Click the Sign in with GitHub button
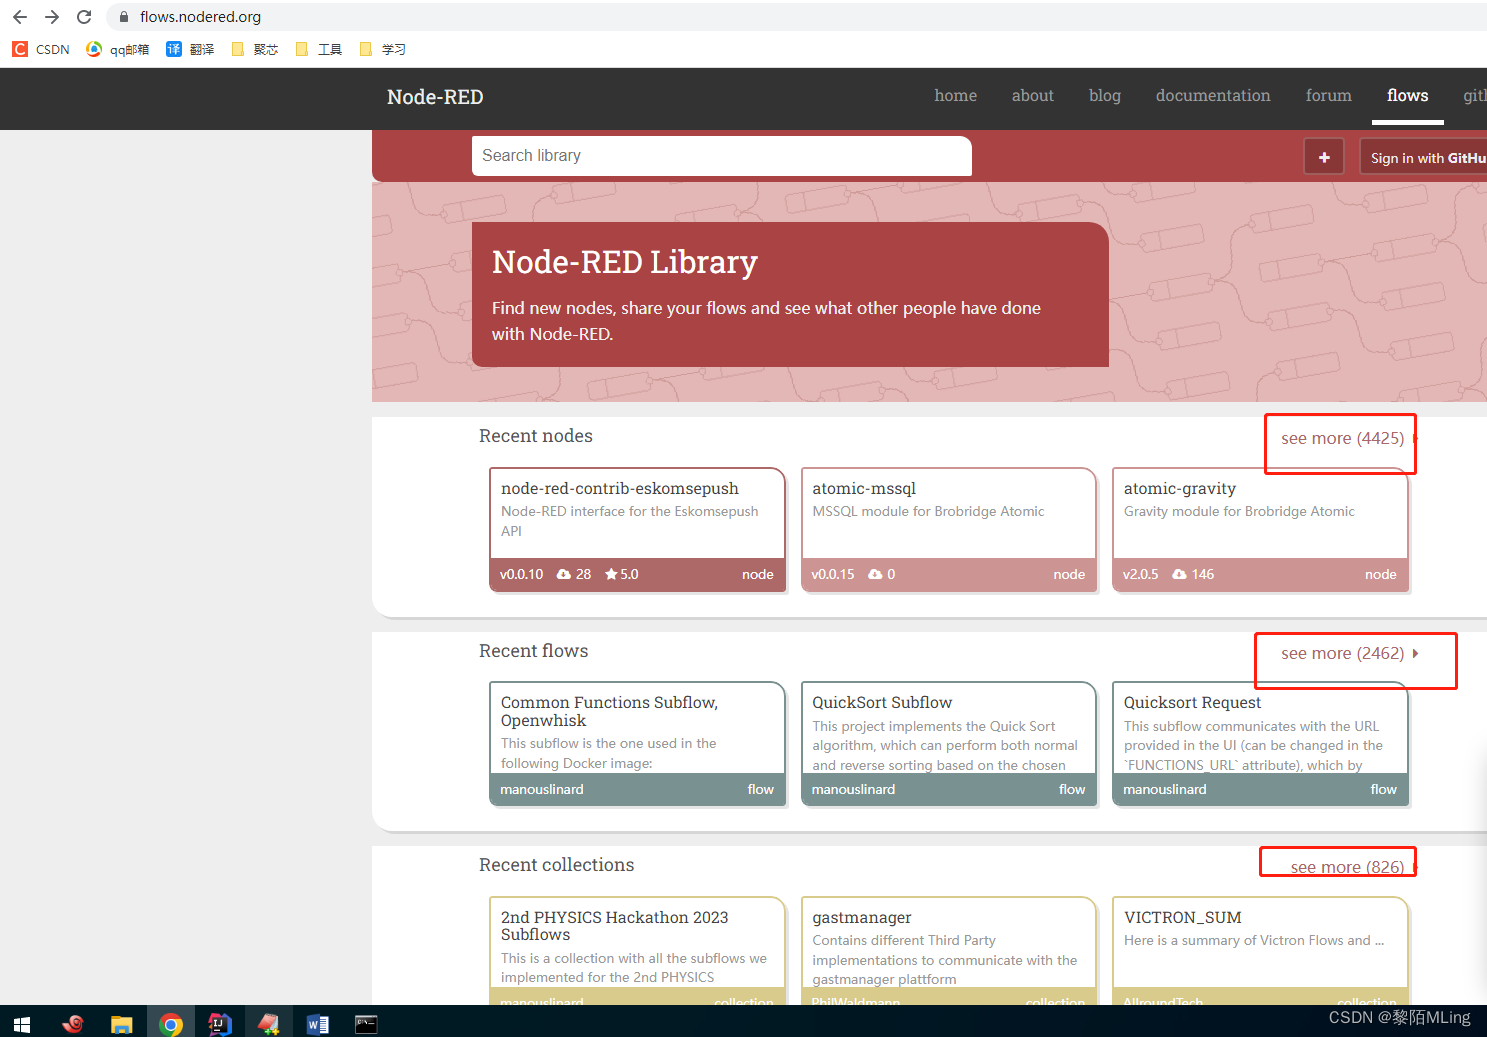Viewport: 1487px width, 1037px height. tap(1424, 157)
